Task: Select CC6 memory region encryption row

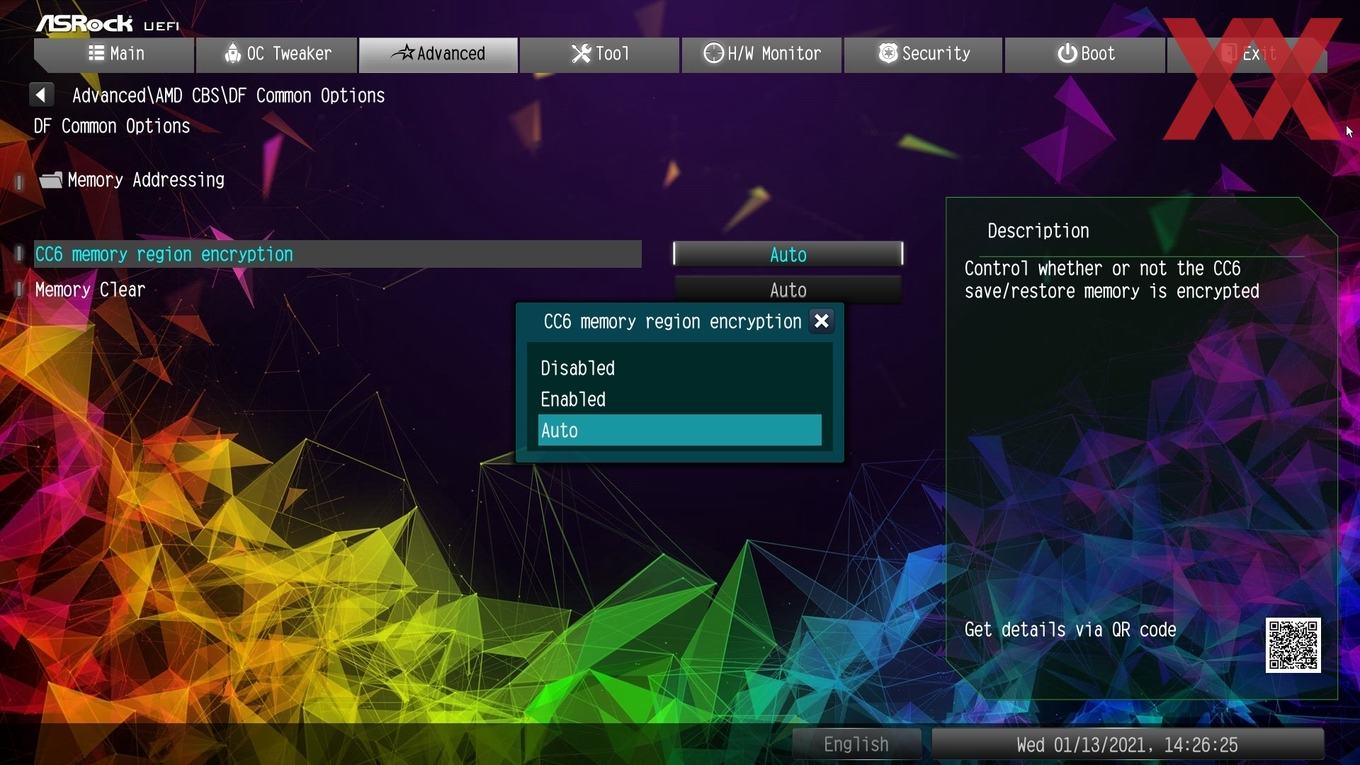Action: [x=338, y=254]
